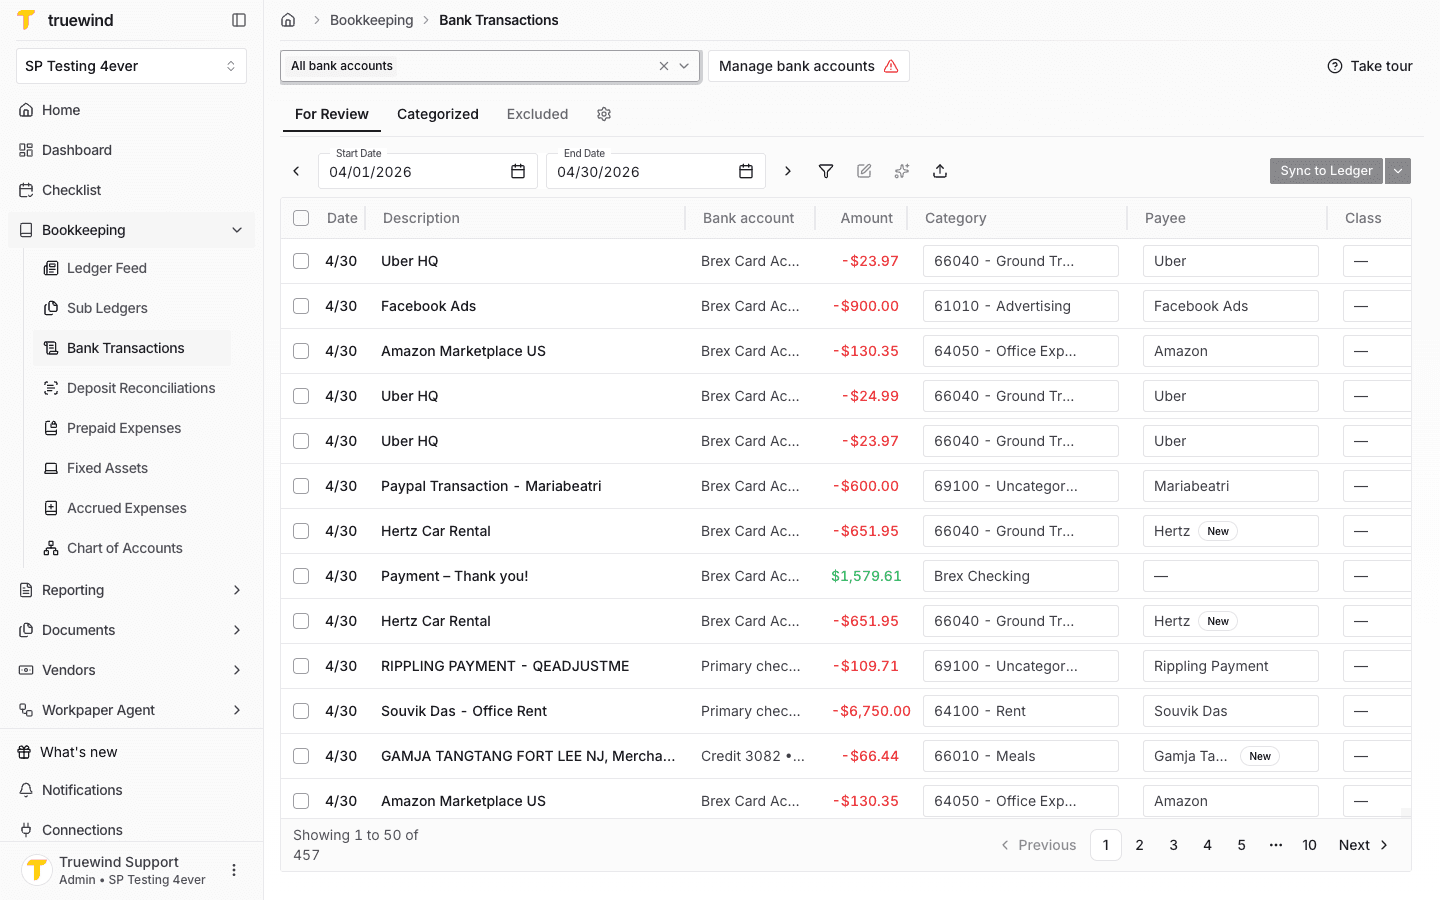Edit payee field for Rippling Payment

(x=1230, y=666)
